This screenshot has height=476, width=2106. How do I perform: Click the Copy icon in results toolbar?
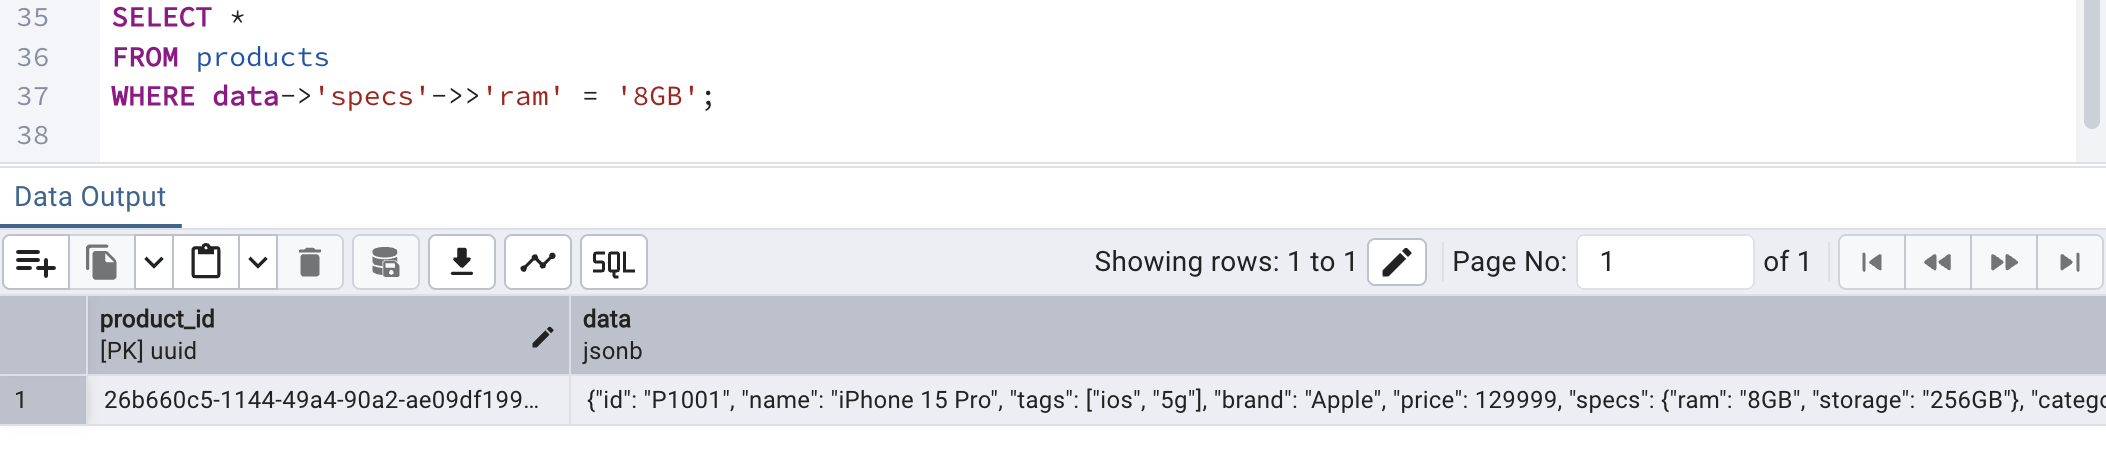coord(102,262)
